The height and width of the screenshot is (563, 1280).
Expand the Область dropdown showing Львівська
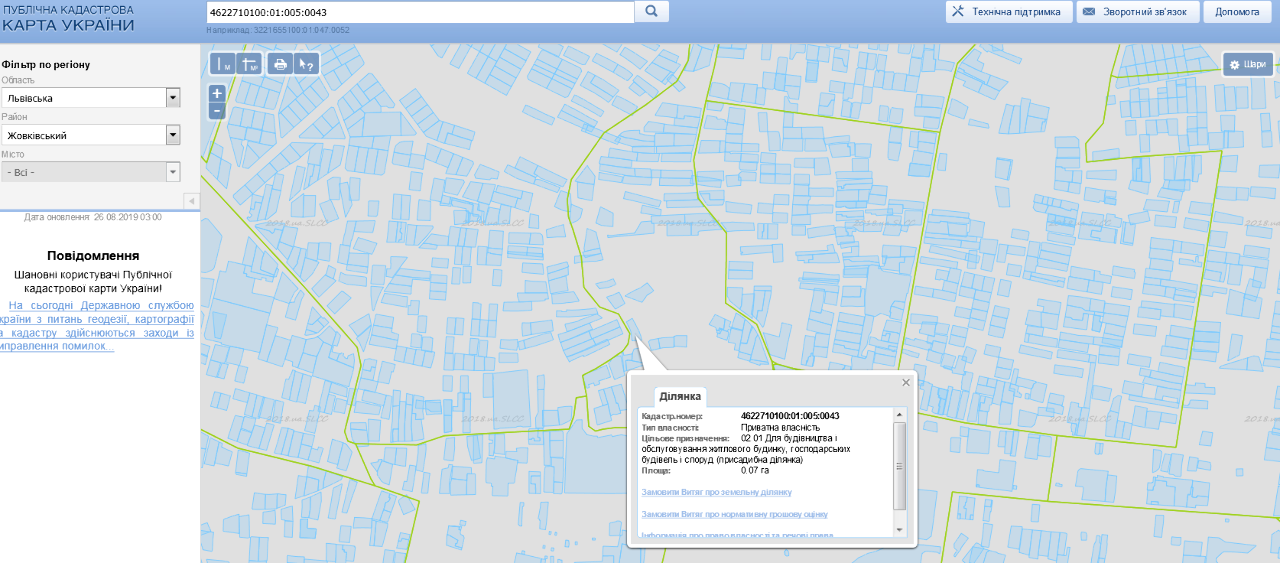(x=173, y=98)
